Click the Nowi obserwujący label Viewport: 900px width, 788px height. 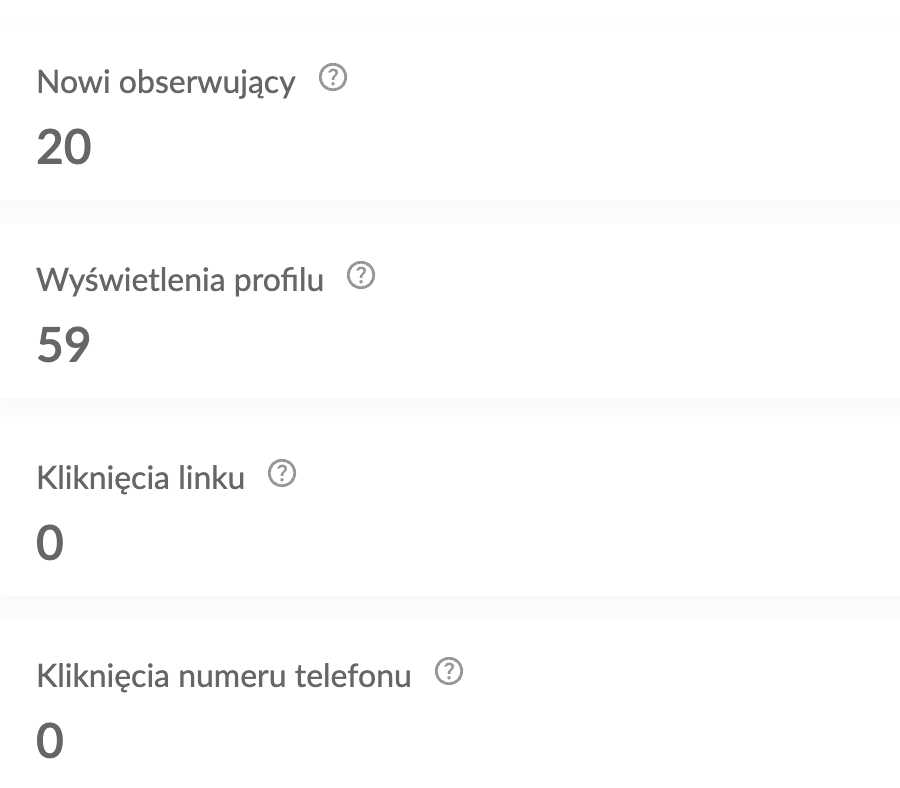166,82
